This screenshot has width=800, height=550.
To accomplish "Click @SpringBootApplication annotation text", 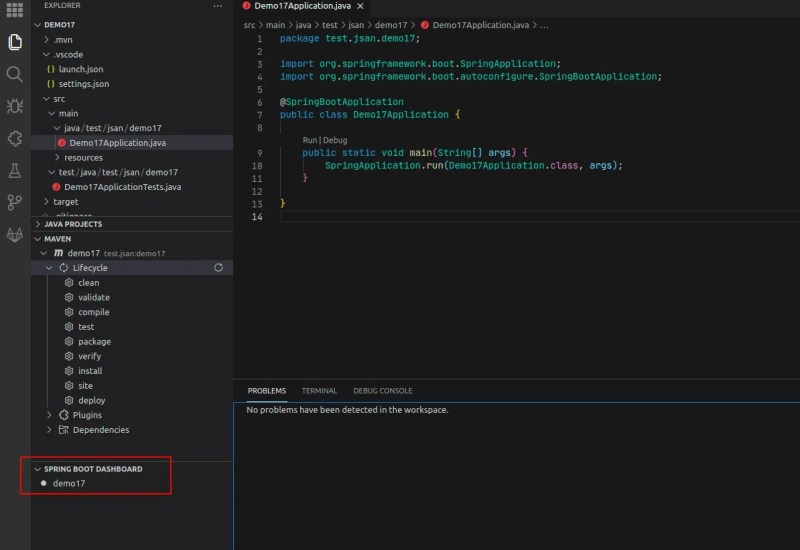I will click(341, 102).
